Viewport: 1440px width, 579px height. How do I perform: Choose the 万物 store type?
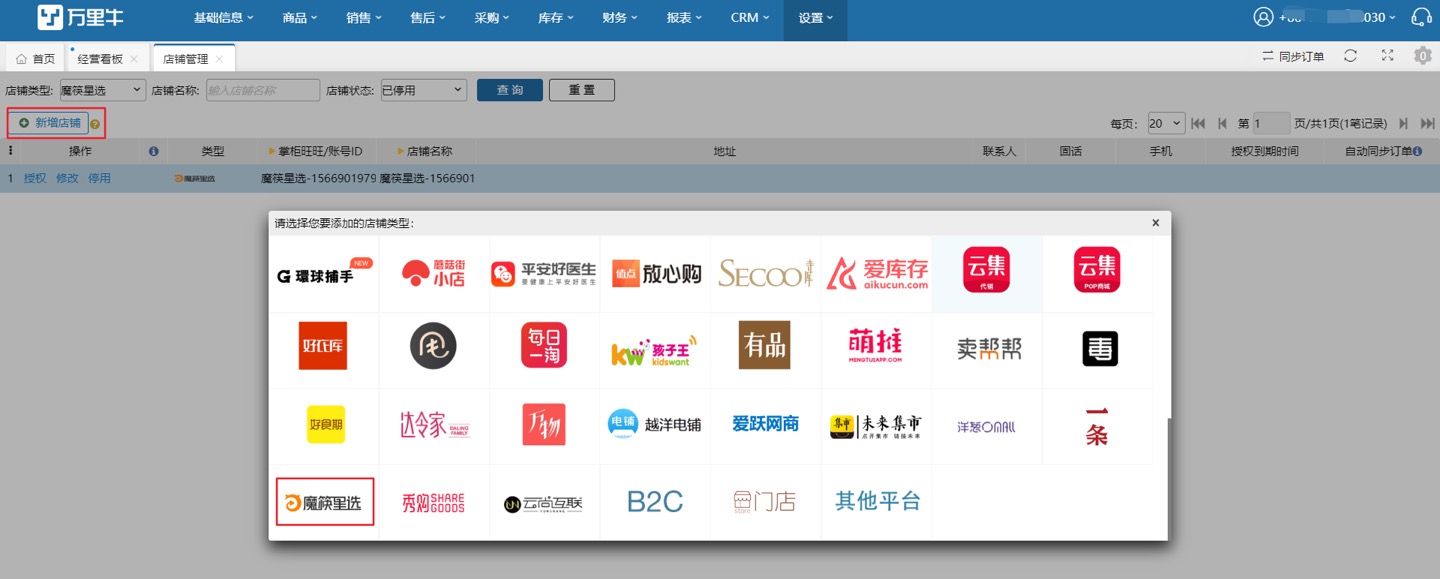point(544,425)
